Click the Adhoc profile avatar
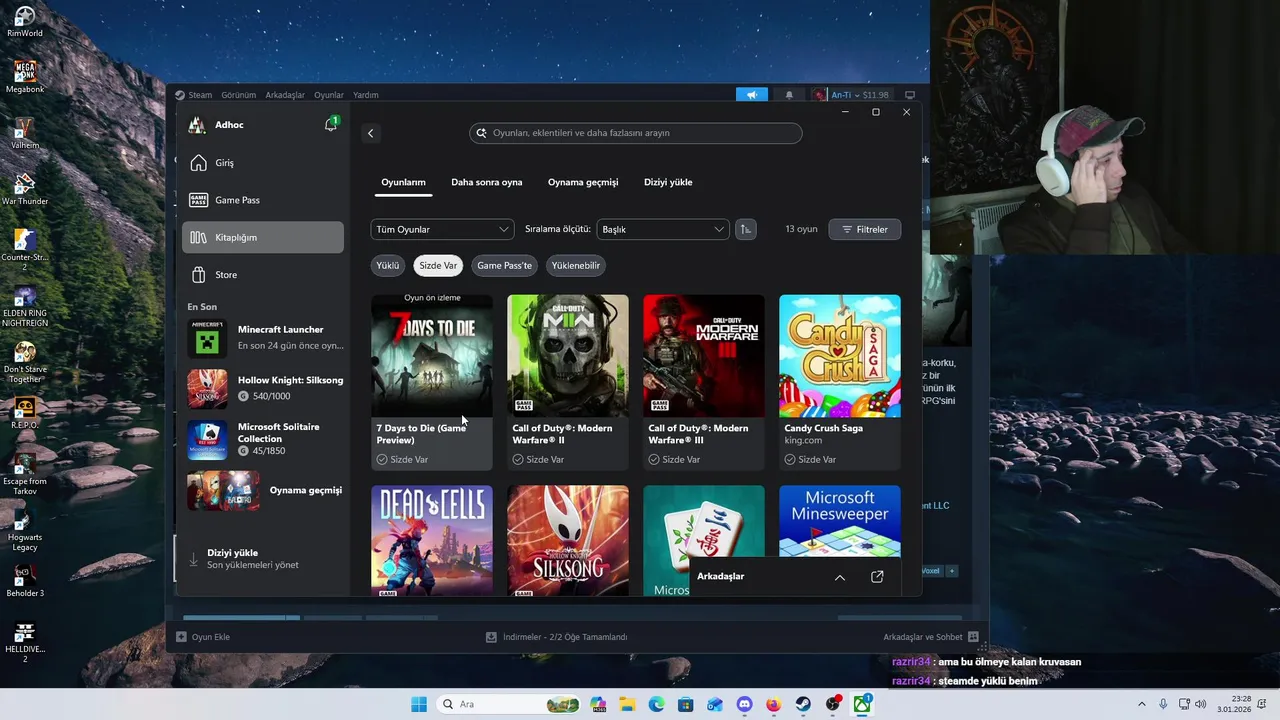Screen dimensions: 1280x720 pos(197,125)
